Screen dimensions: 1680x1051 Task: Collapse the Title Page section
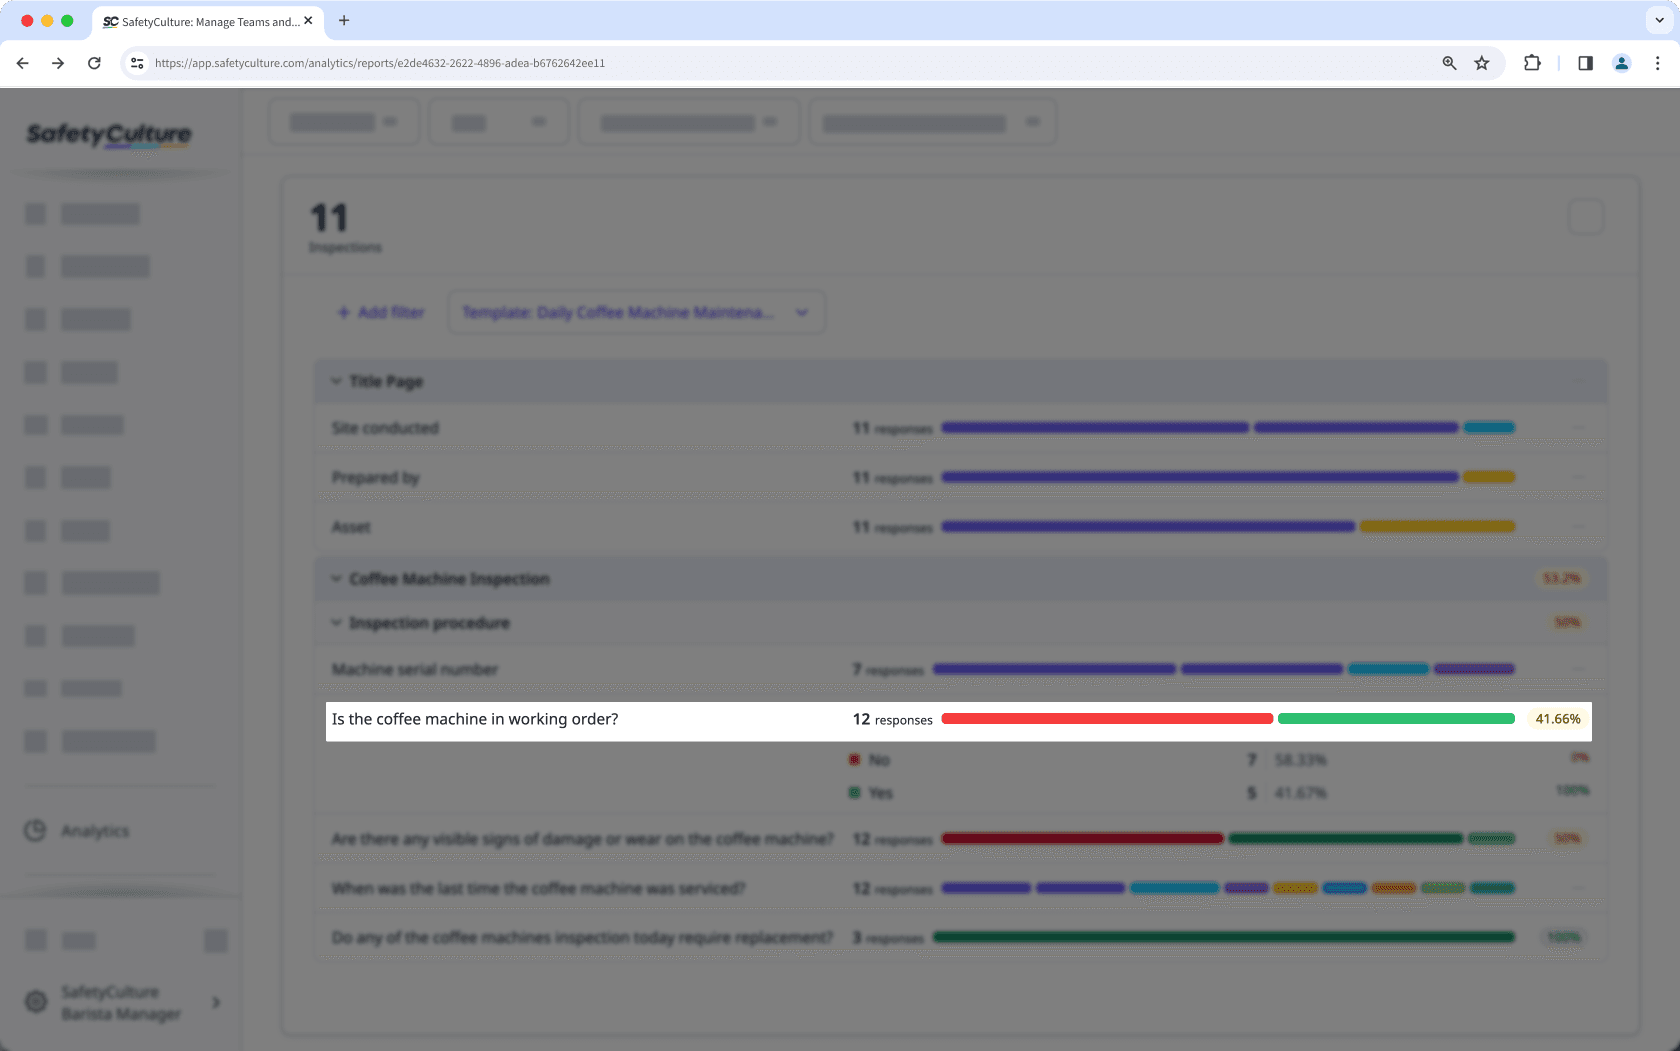pos(336,381)
